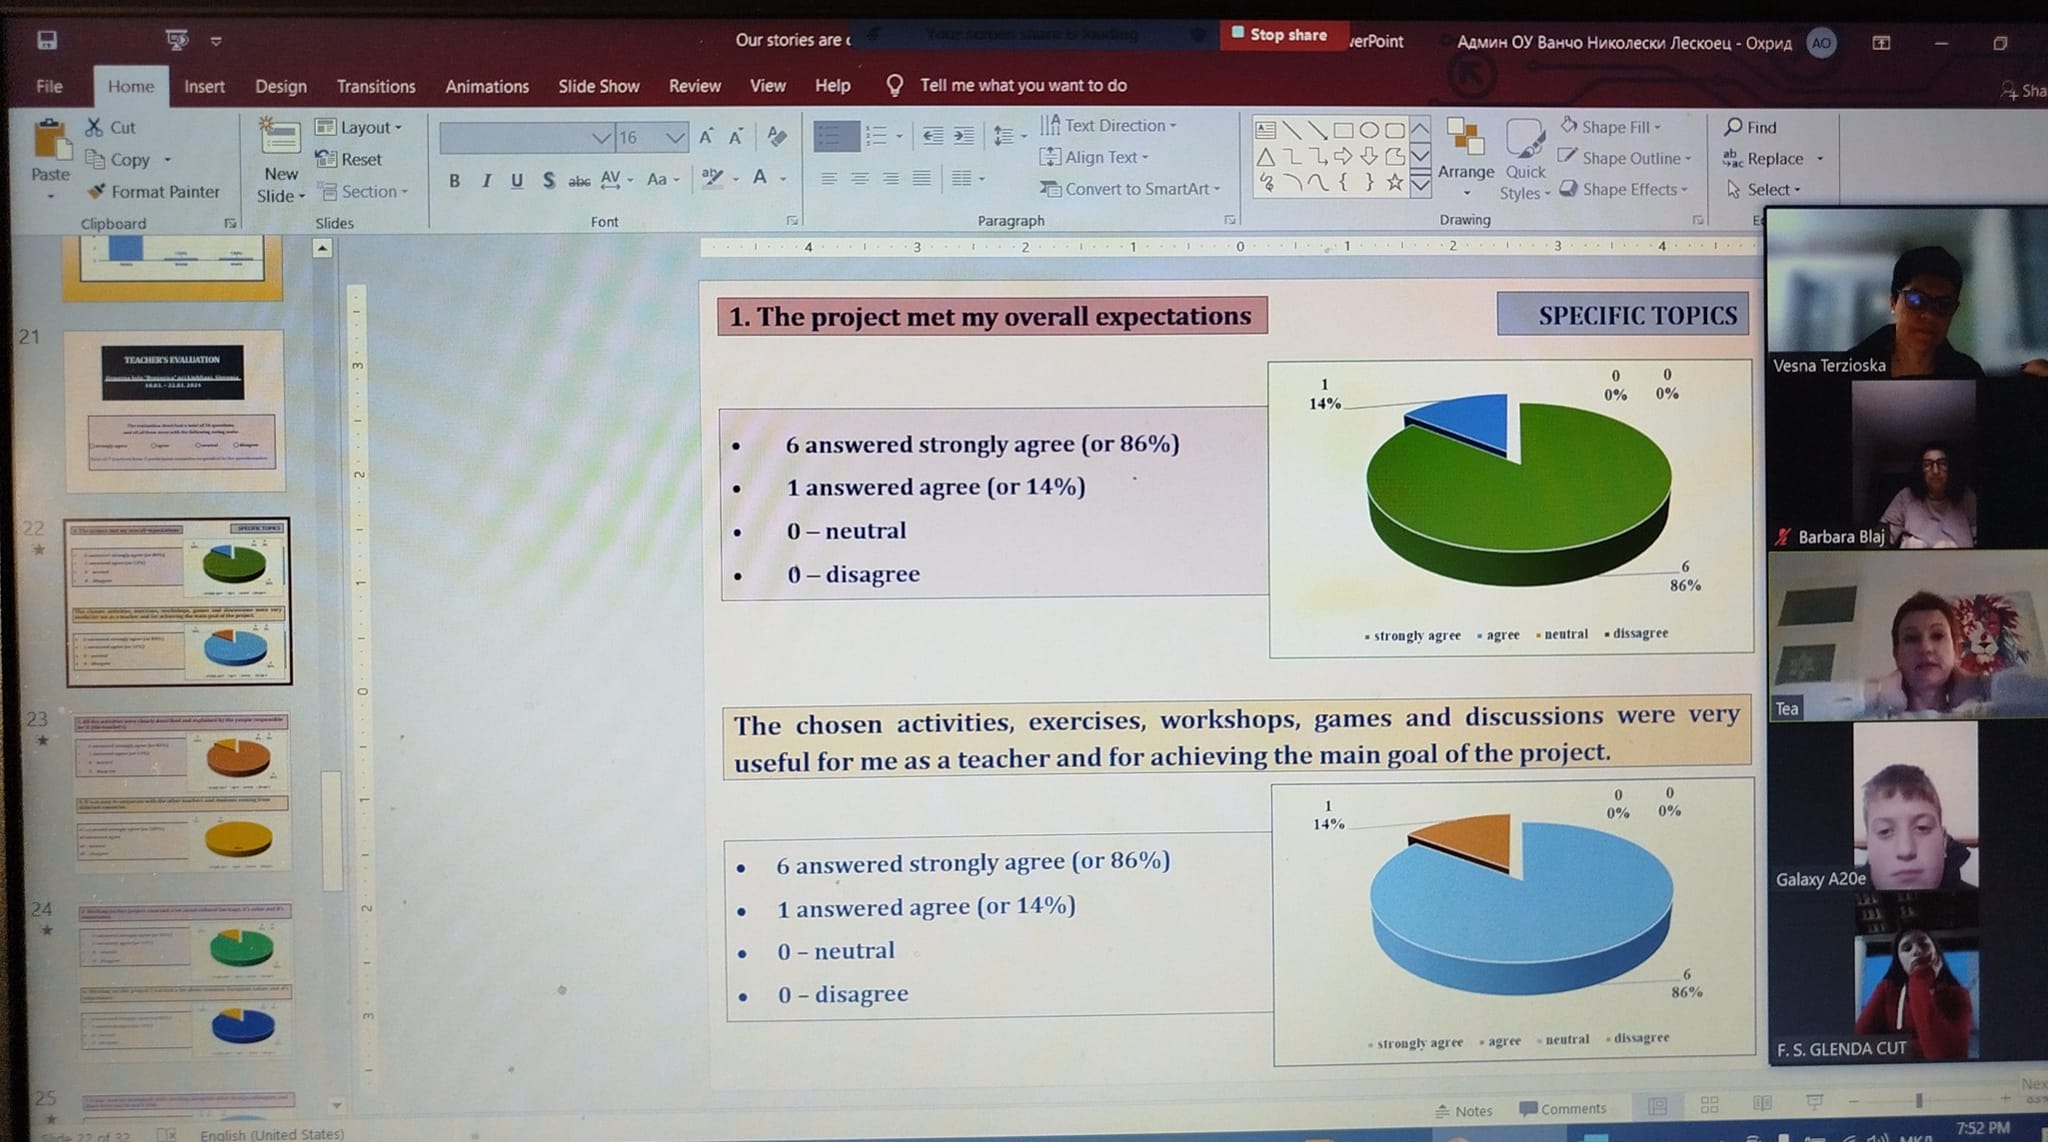Click the Format Painter icon
The width and height of the screenshot is (2048, 1142).
point(97,191)
